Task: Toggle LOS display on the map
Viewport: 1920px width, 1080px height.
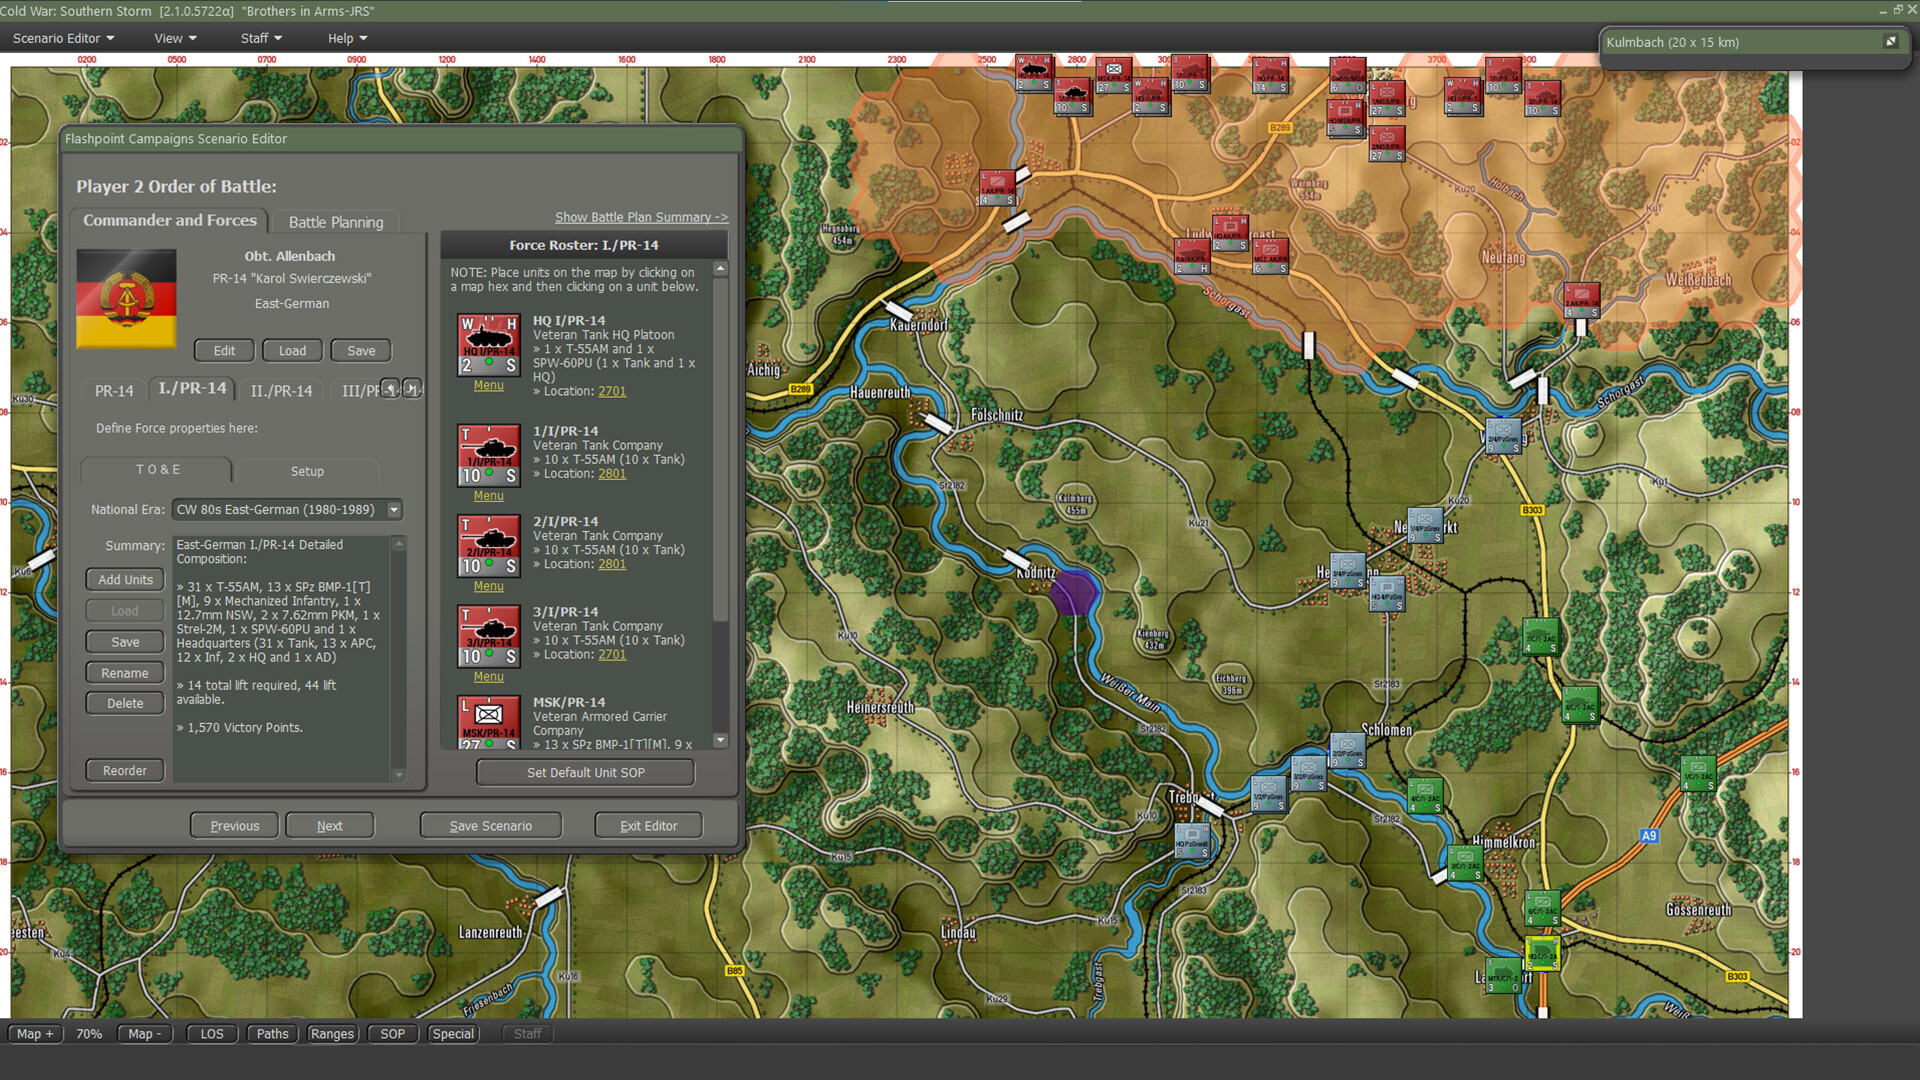Action: (211, 1033)
